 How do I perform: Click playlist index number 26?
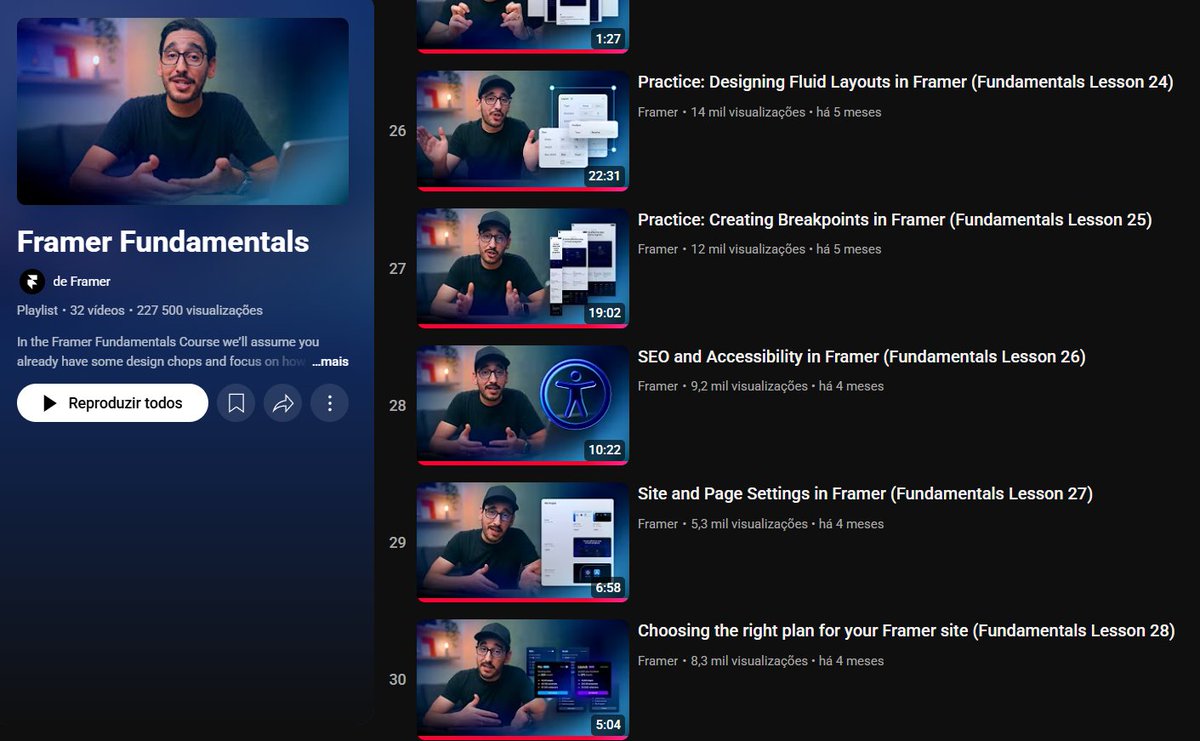(398, 131)
